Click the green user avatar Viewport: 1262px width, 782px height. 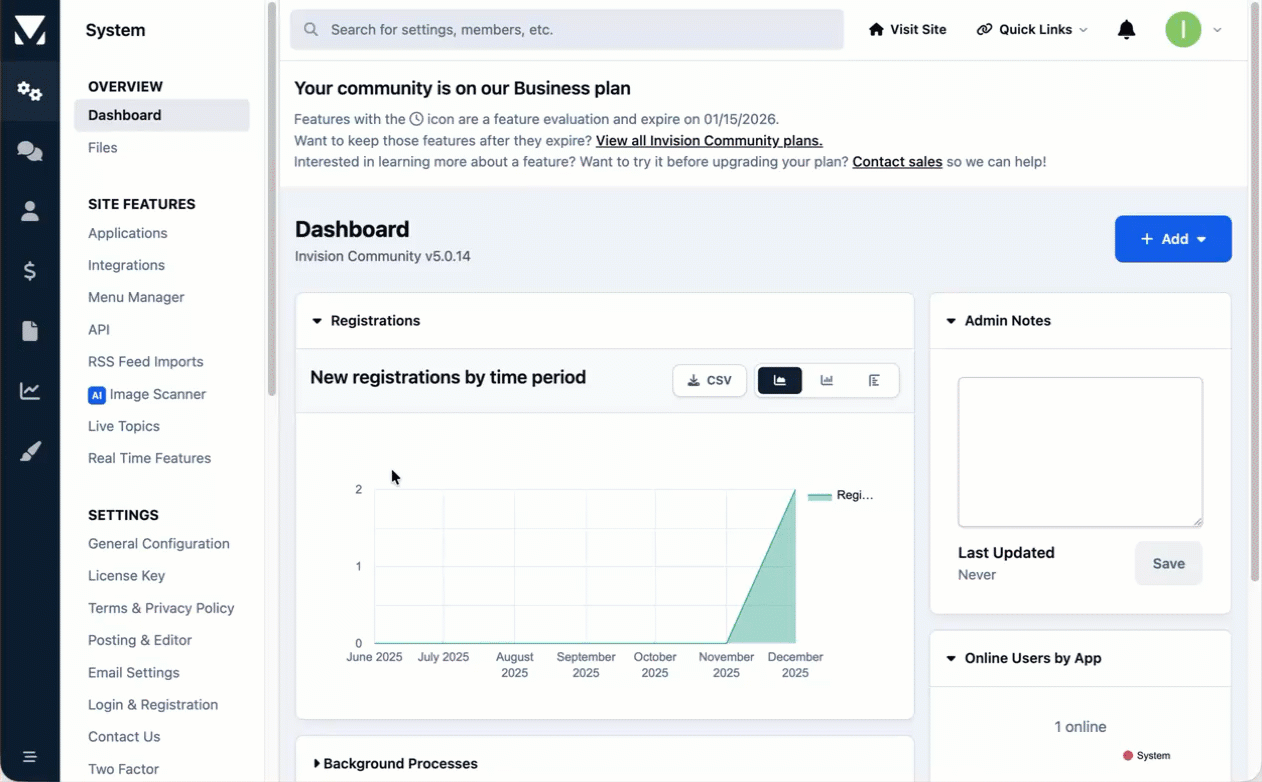pyautogui.click(x=1183, y=30)
